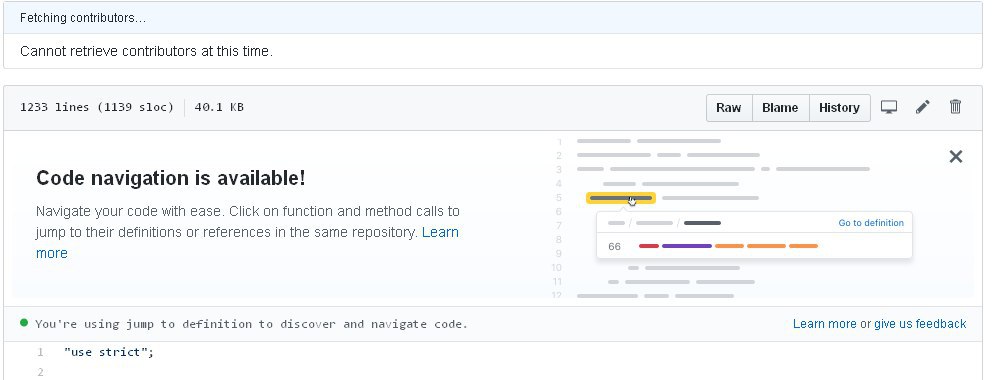This screenshot has height=380, width=1007.
Task: Click the Code navigation is available heading
Action: pyautogui.click(x=171, y=178)
